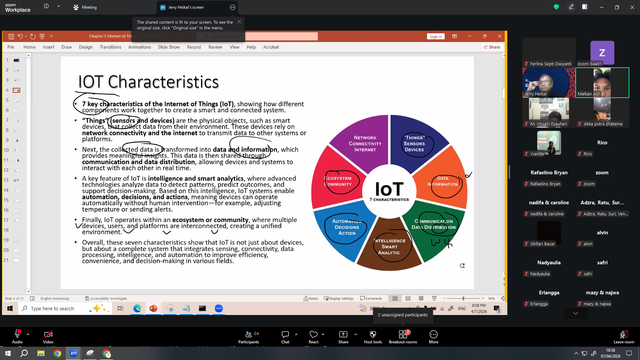
Task: Open Comments in PowerPoint status bar
Action: click(x=371, y=298)
